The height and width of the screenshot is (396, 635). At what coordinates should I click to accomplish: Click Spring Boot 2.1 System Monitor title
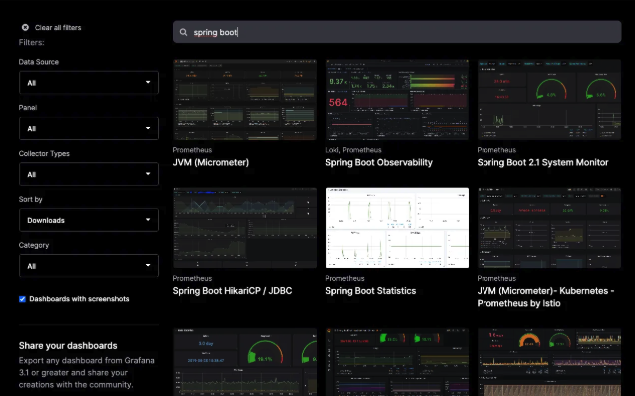point(543,162)
